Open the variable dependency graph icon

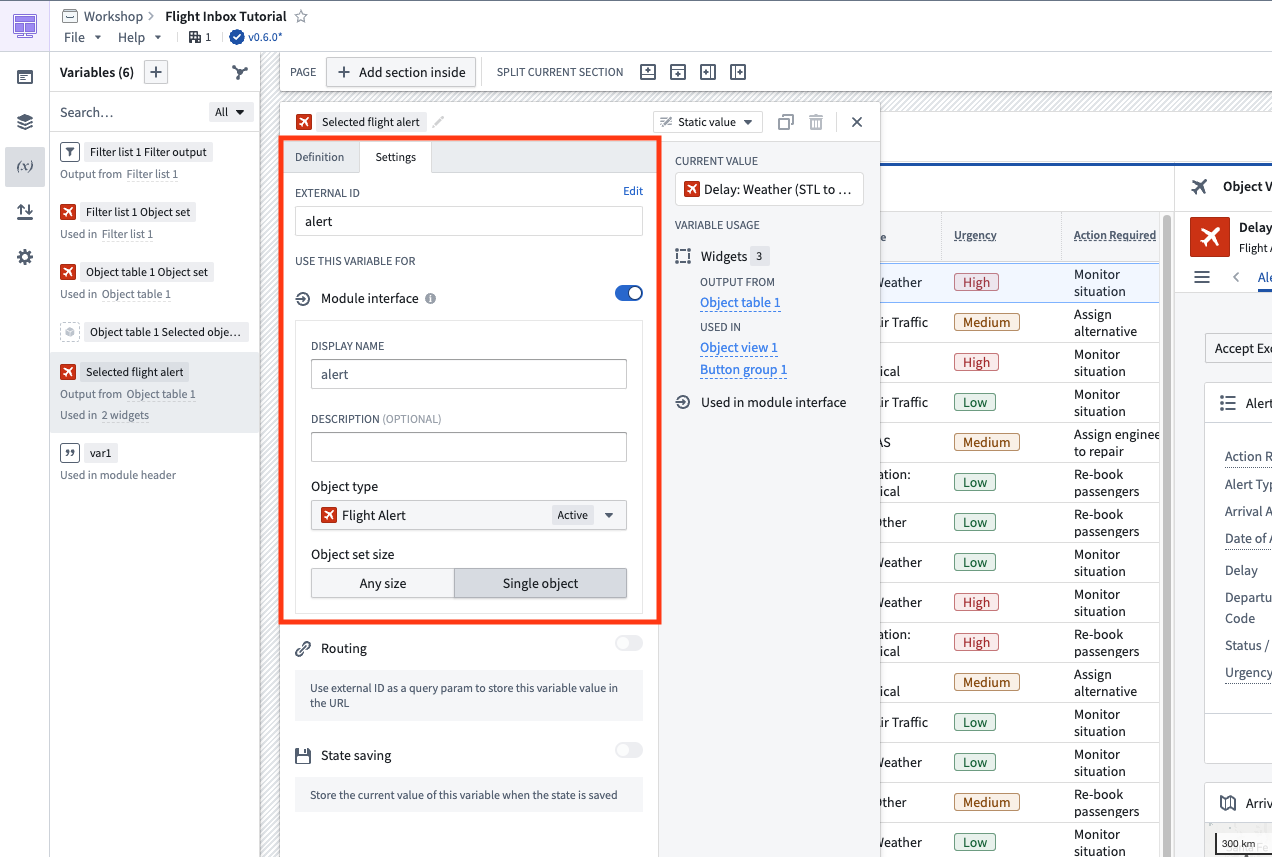pyautogui.click(x=240, y=72)
